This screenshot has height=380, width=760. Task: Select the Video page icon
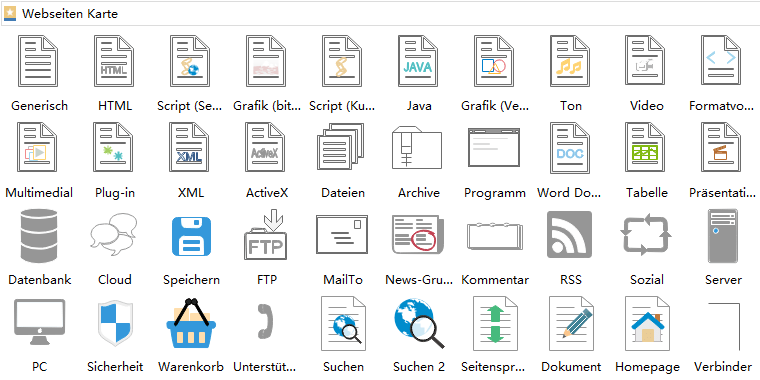(645, 61)
